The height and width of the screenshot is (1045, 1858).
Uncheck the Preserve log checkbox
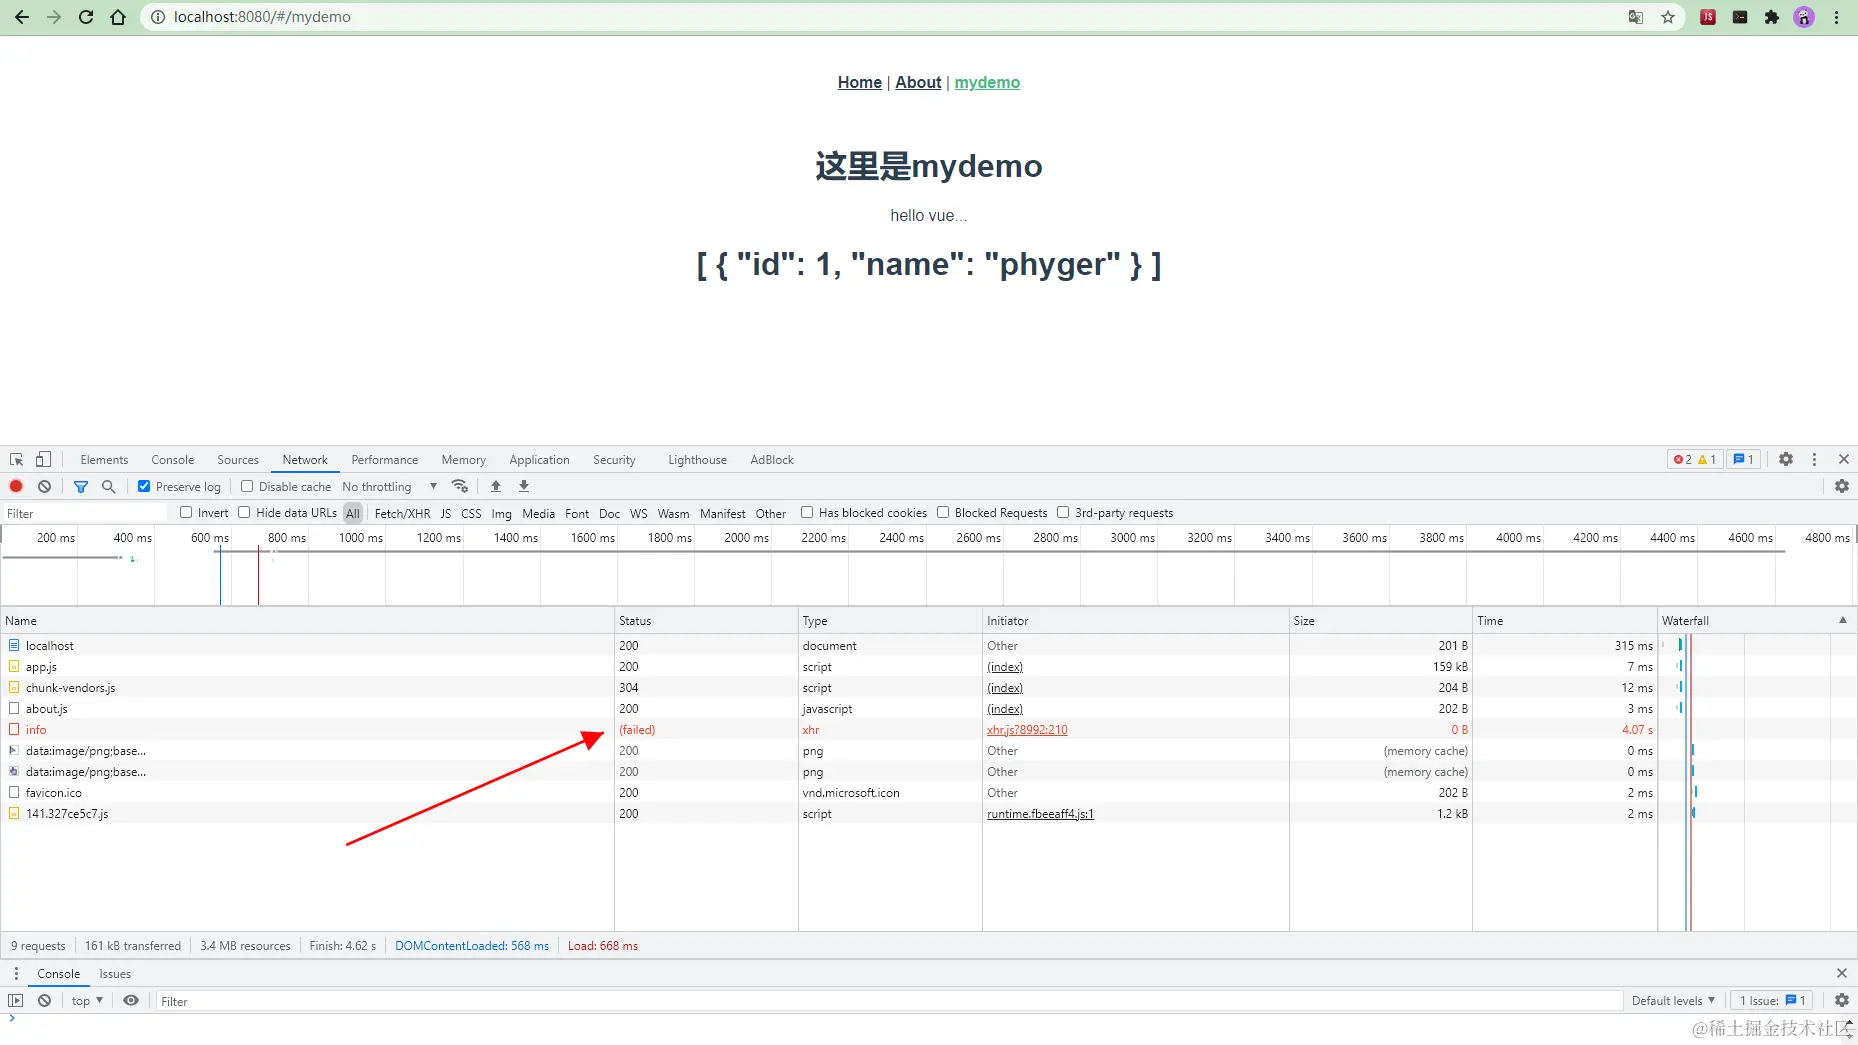tap(144, 487)
